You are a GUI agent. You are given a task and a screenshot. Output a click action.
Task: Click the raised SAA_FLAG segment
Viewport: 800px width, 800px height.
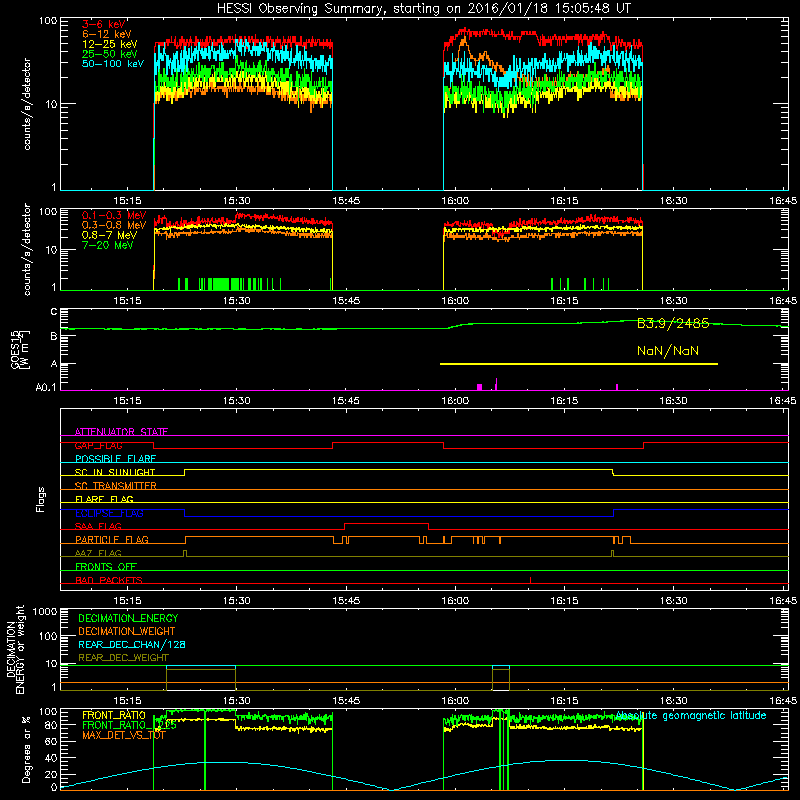387,523
